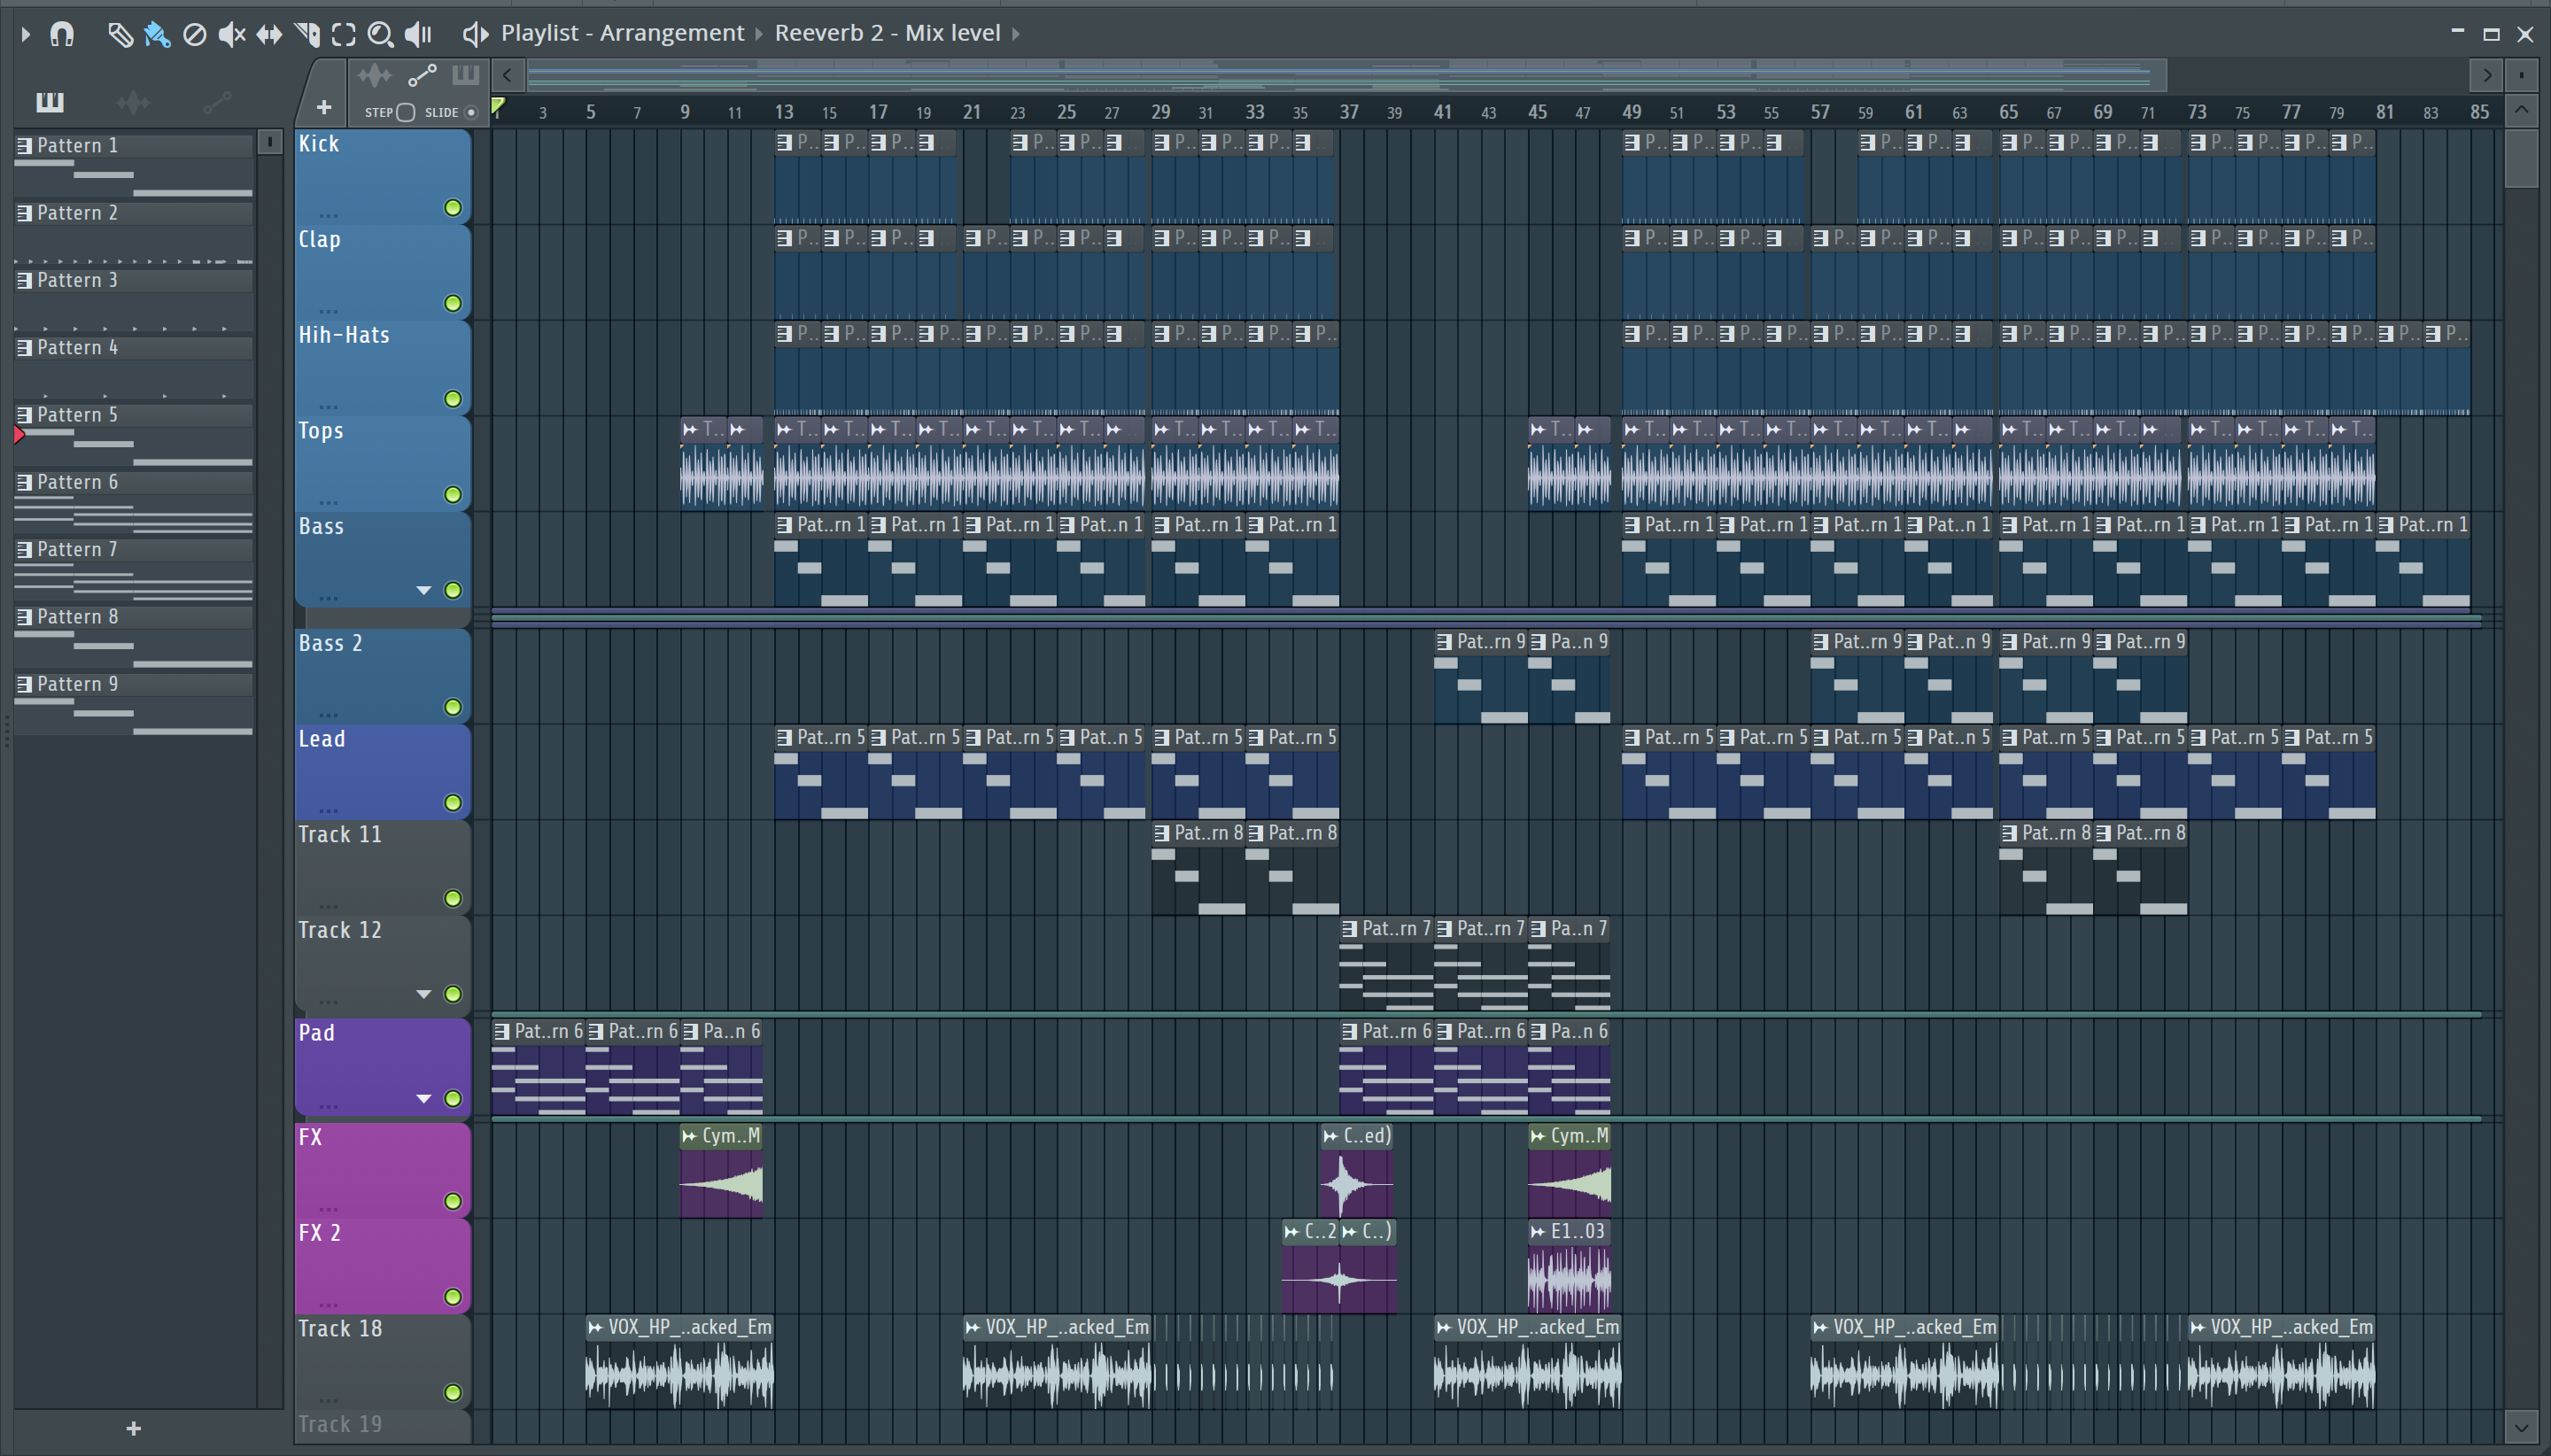Select the Tops track header
This screenshot has height=1456, width=2551.
tap(382, 463)
